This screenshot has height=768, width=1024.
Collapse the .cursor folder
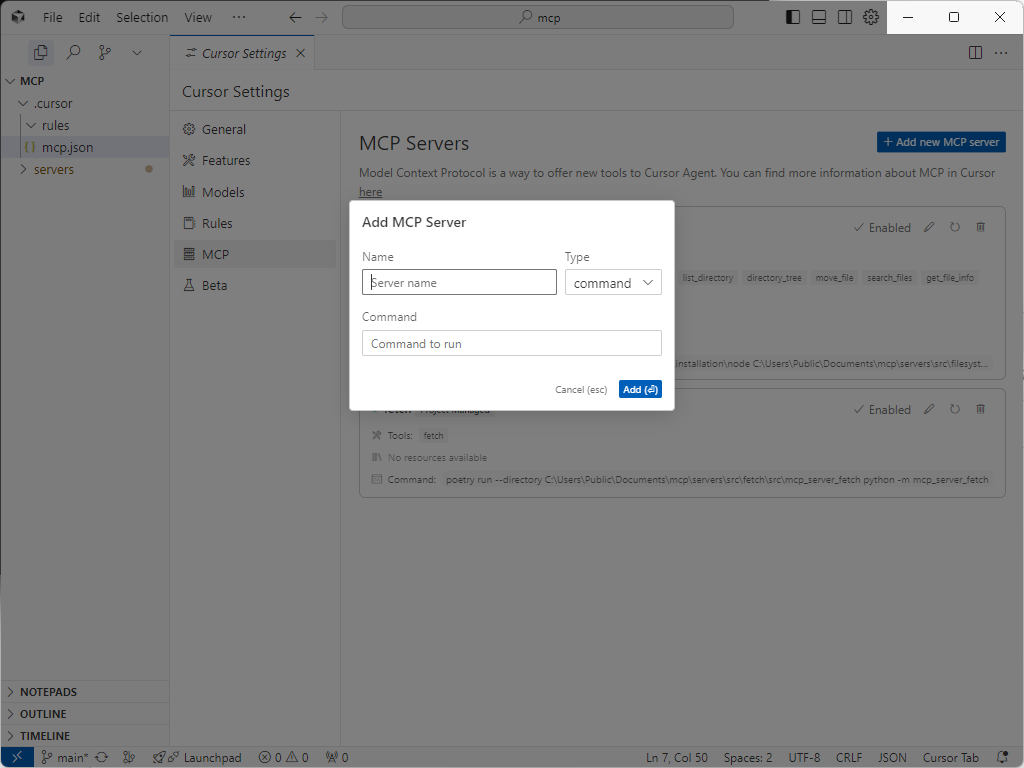(x=55, y=103)
